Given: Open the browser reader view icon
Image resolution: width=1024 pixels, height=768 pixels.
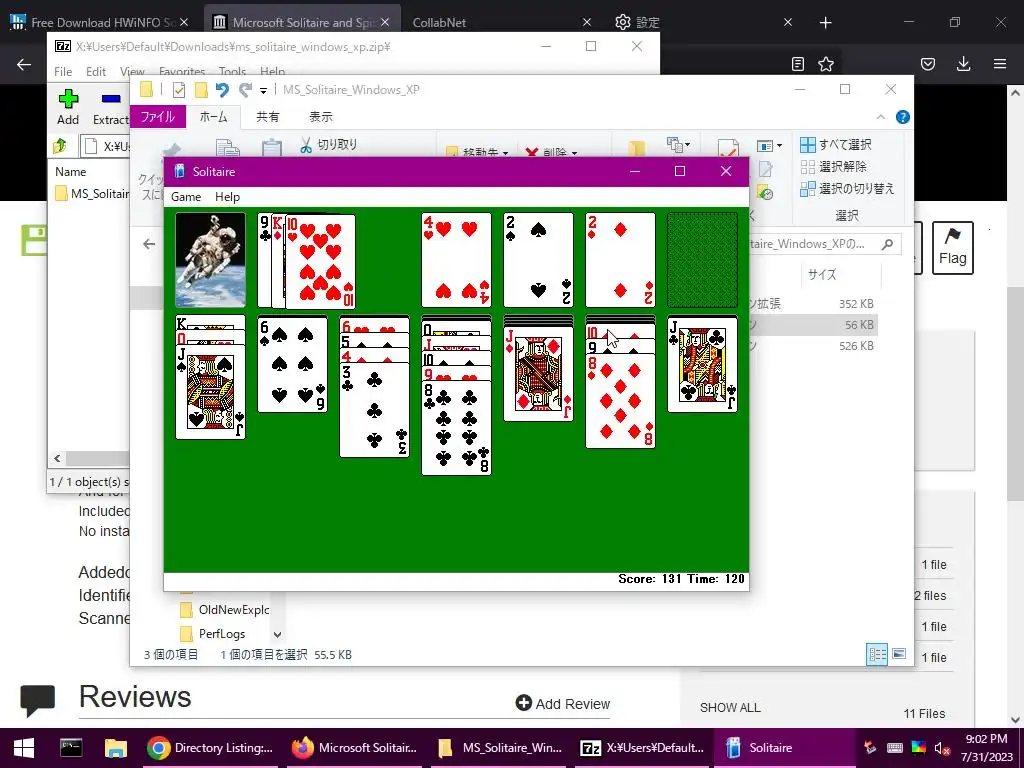Looking at the screenshot, I should click(797, 64).
